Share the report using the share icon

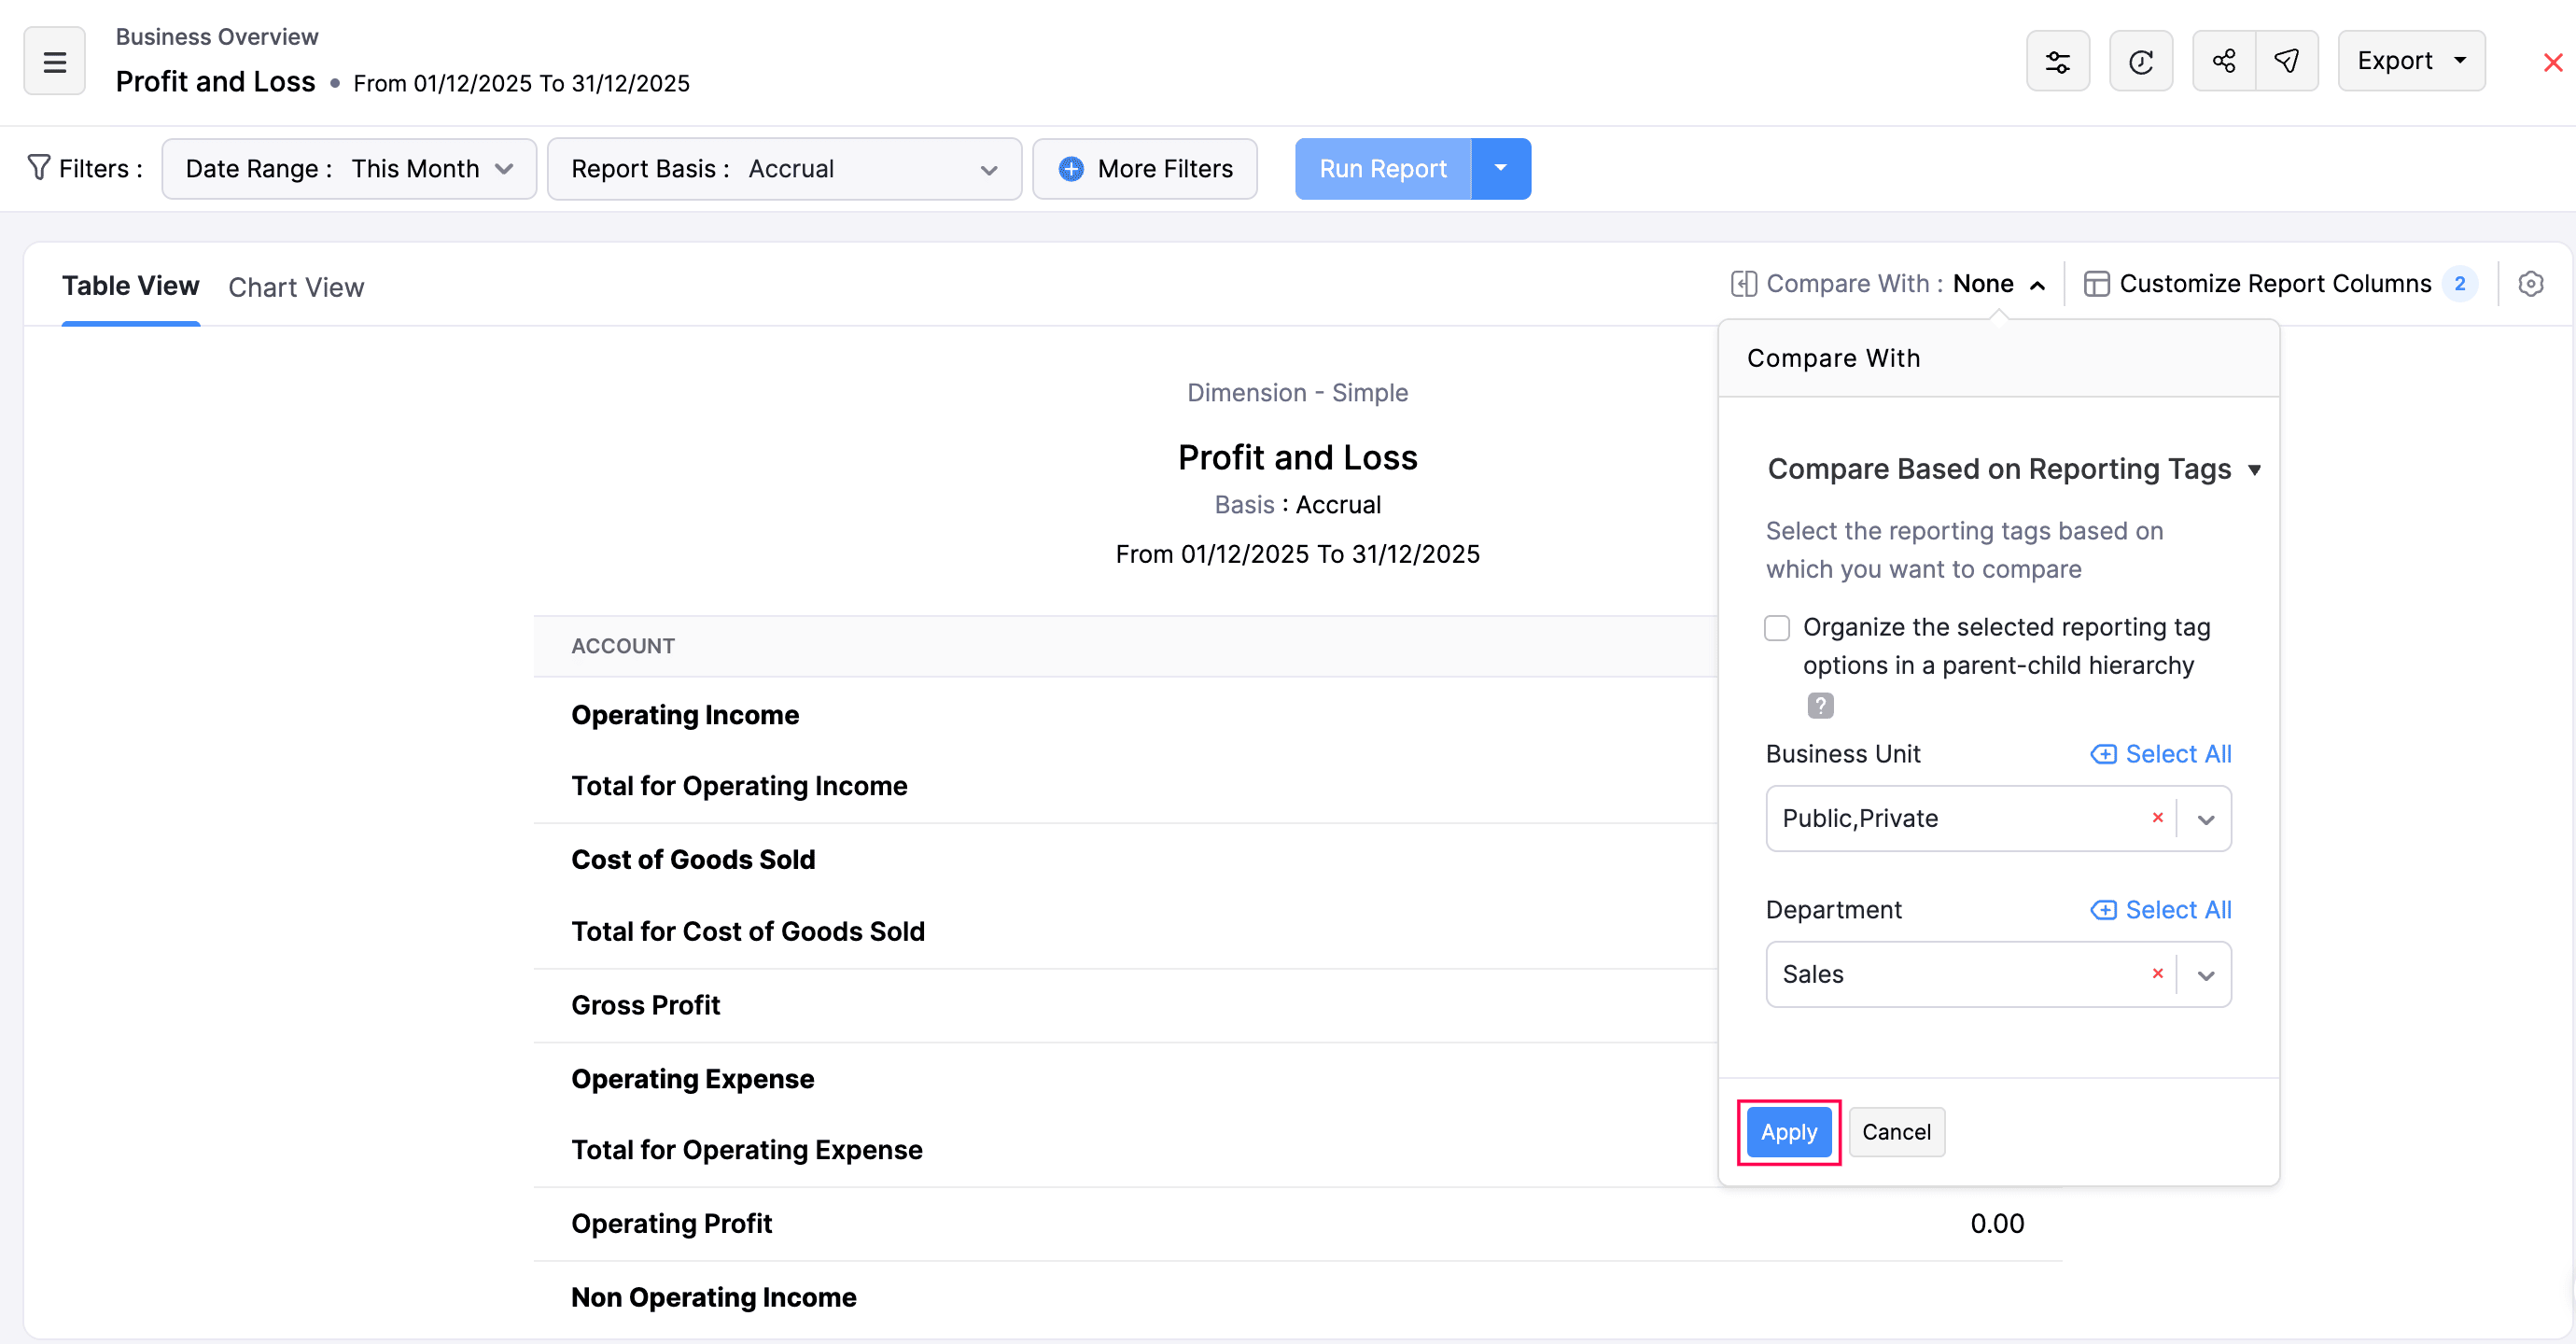pos(2224,60)
